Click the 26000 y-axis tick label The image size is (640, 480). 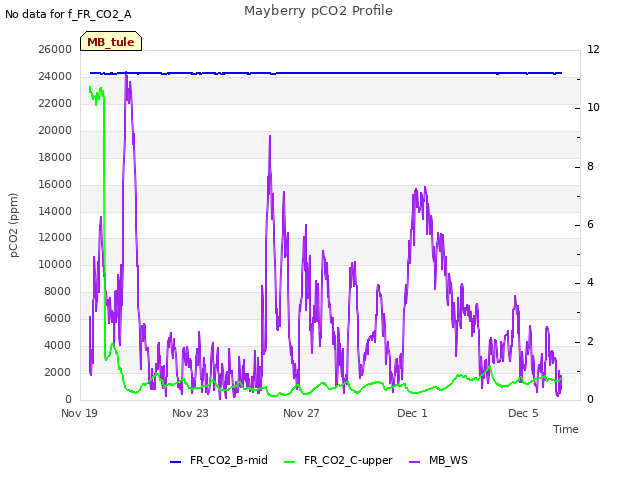[55, 49]
